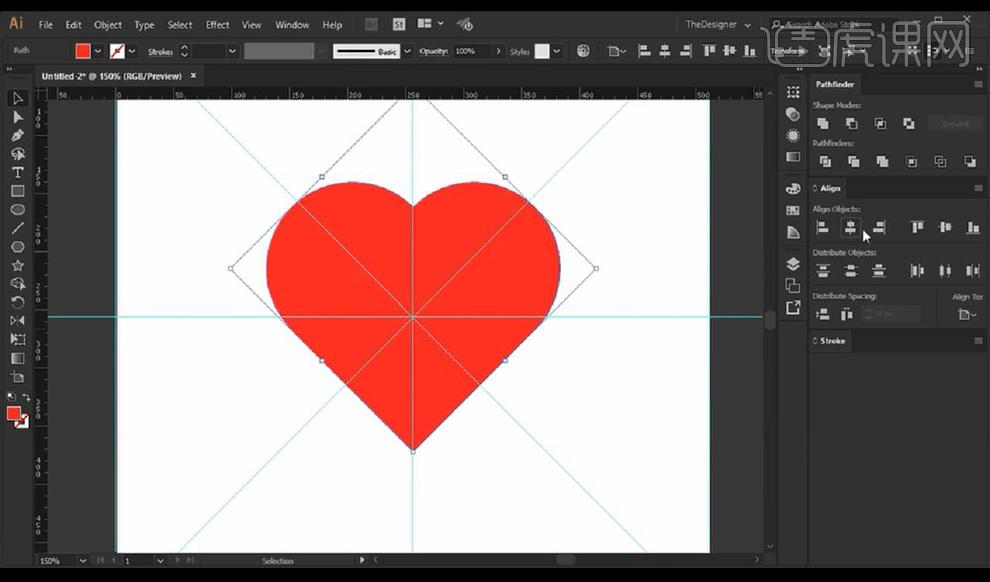Switch to the Pathfinder panel tab
The height and width of the screenshot is (582, 990).
click(x=835, y=85)
